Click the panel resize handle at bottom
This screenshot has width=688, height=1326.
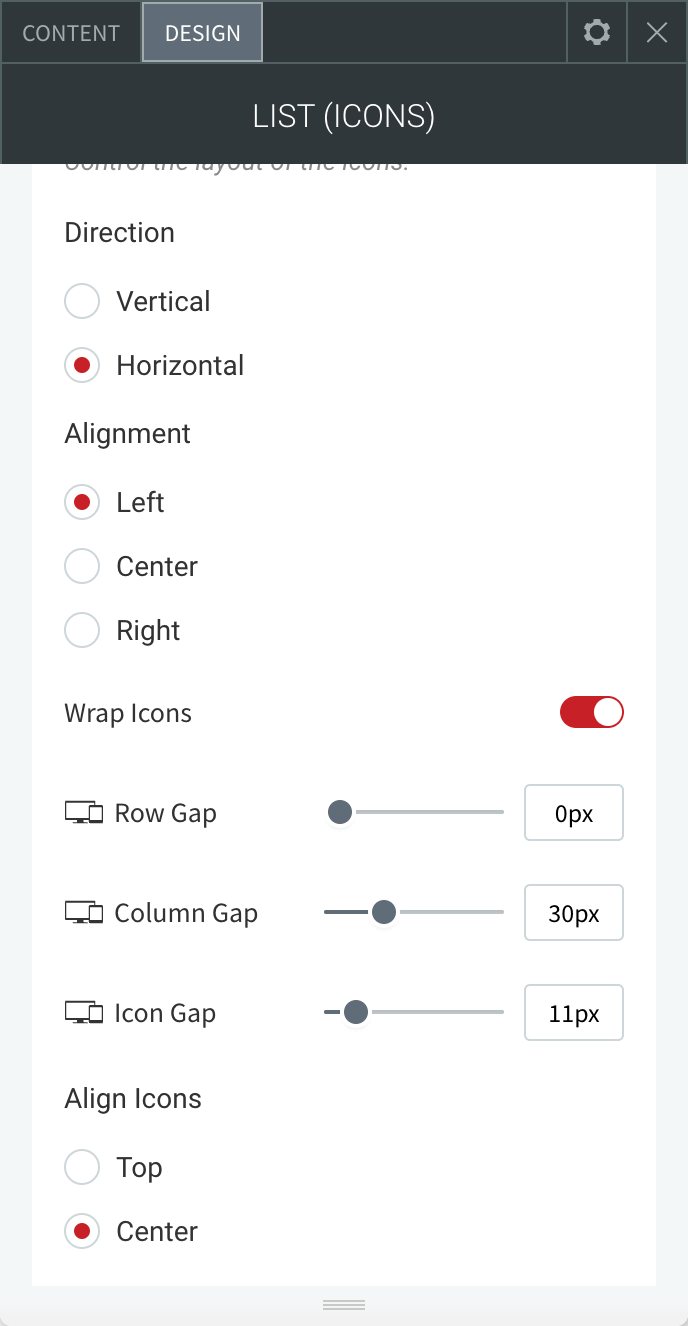coord(344,1305)
